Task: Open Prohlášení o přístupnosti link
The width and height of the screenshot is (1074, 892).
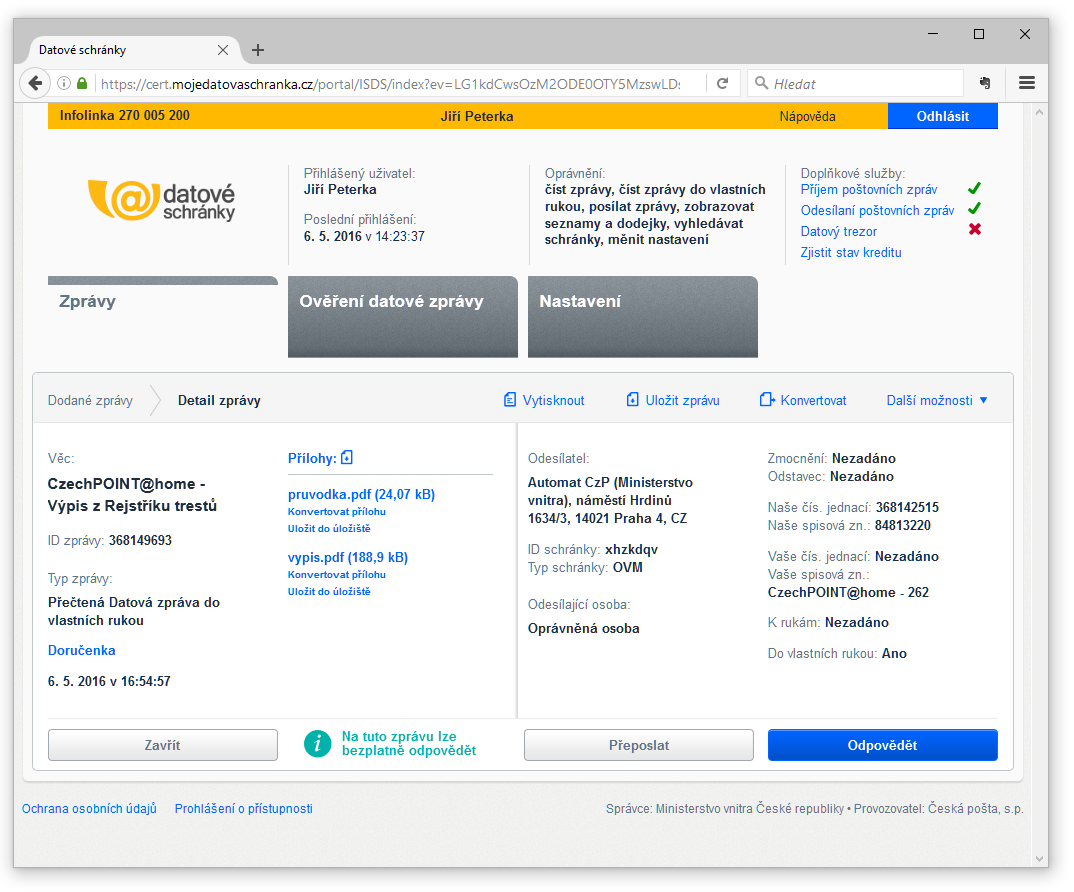Action: (243, 808)
